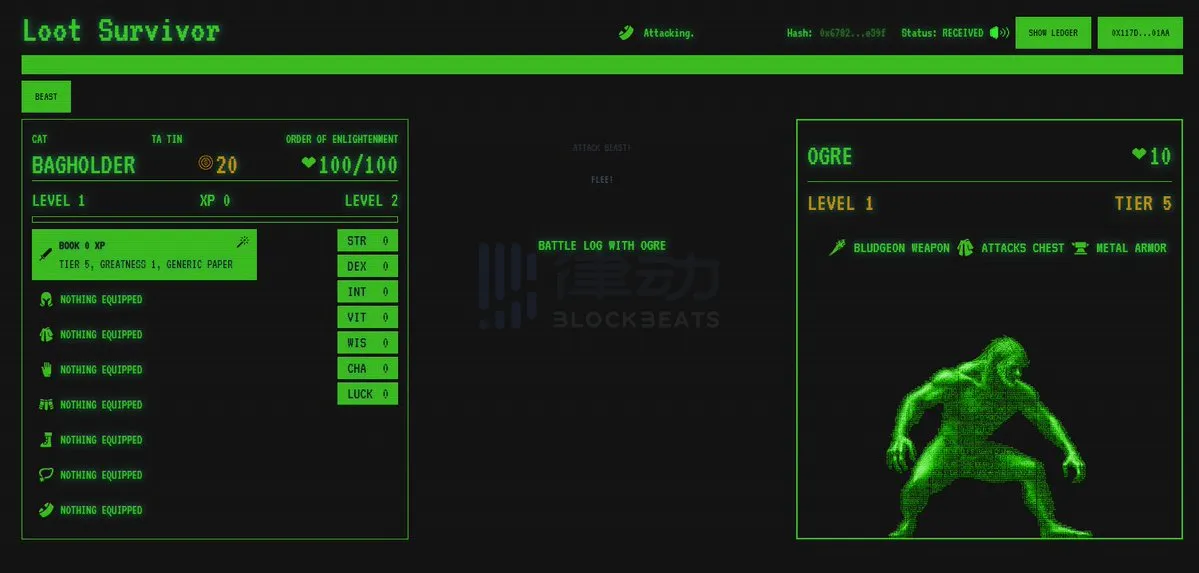This screenshot has height=573, width=1199.
Task: Click the CAT race label
Action: click(40, 139)
